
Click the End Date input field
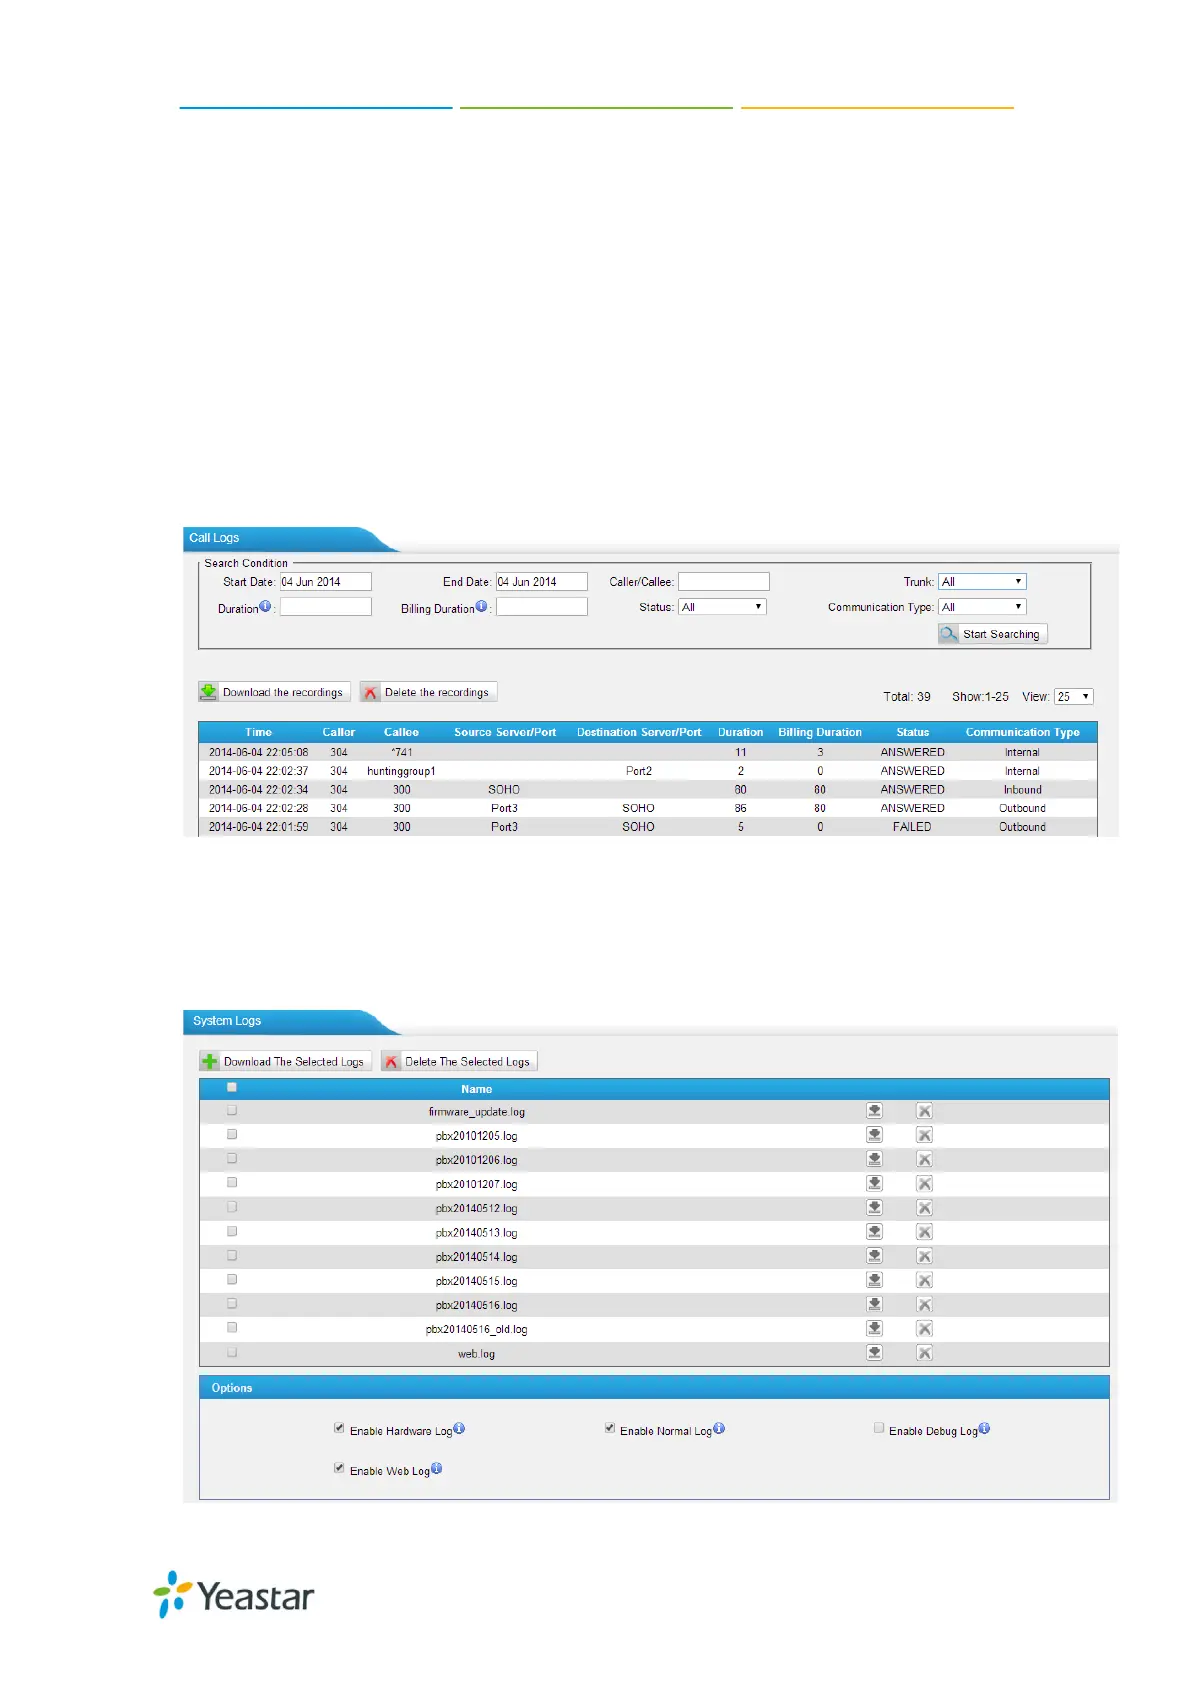[541, 581]
